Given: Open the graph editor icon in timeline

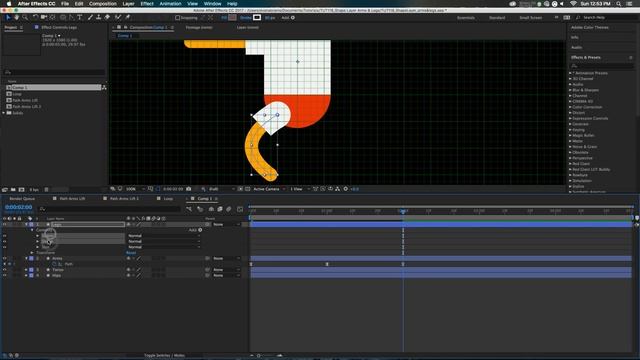Looking at the screenshot, I should coord(240,209).
